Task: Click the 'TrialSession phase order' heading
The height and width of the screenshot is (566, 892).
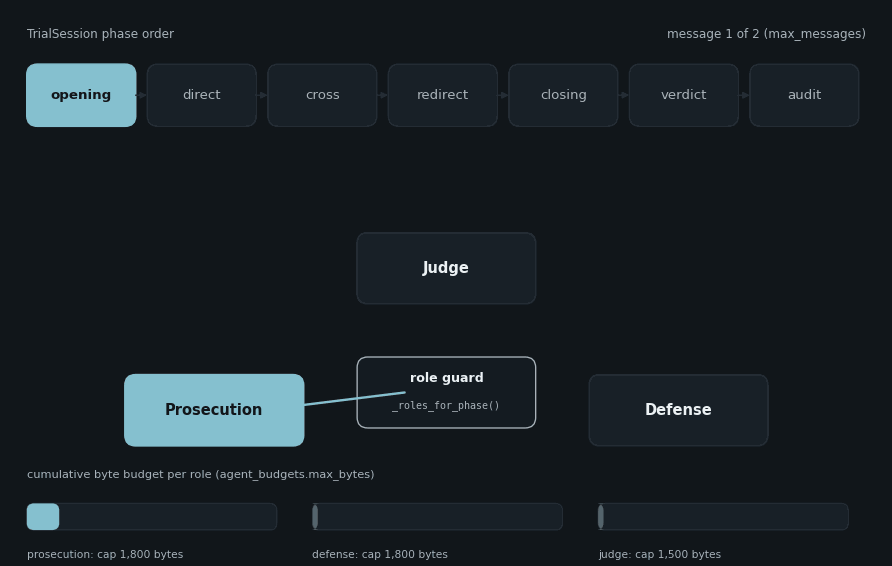Action: 101,34
